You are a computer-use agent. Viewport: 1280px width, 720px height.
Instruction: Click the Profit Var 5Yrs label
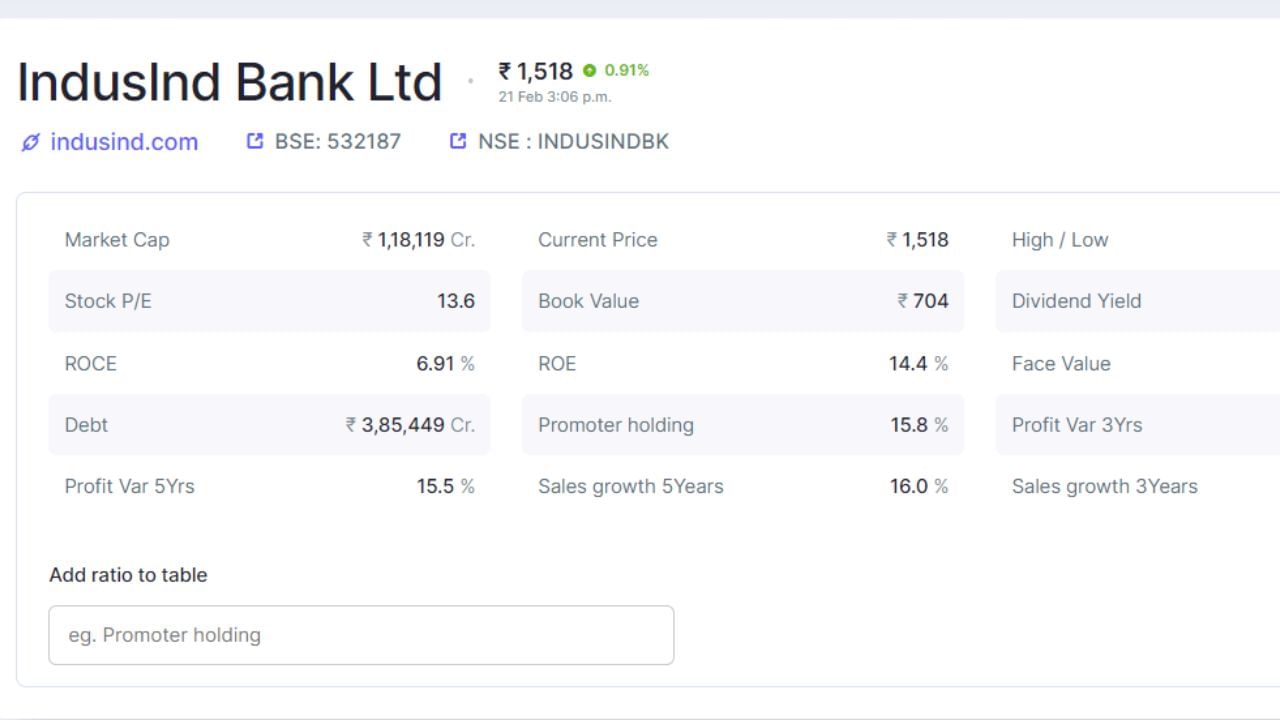[x=130, y=487]
